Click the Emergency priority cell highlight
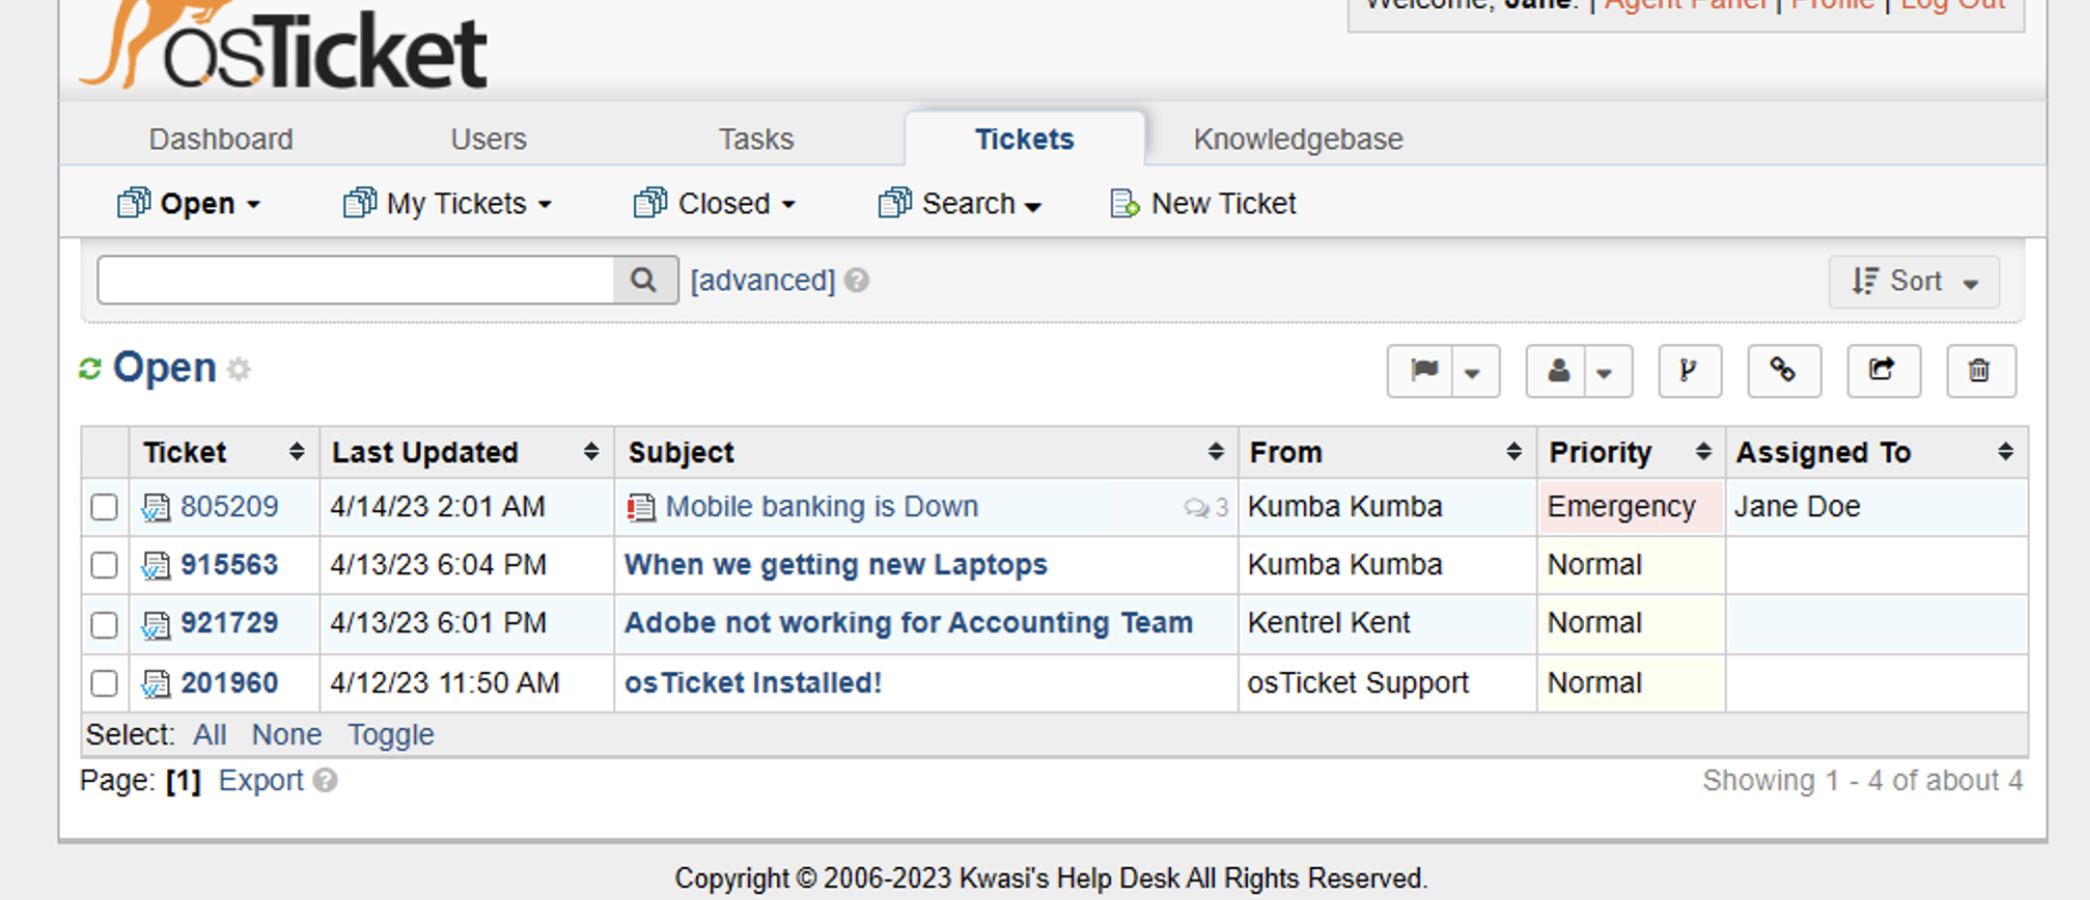 click(x=1616, y=507)
